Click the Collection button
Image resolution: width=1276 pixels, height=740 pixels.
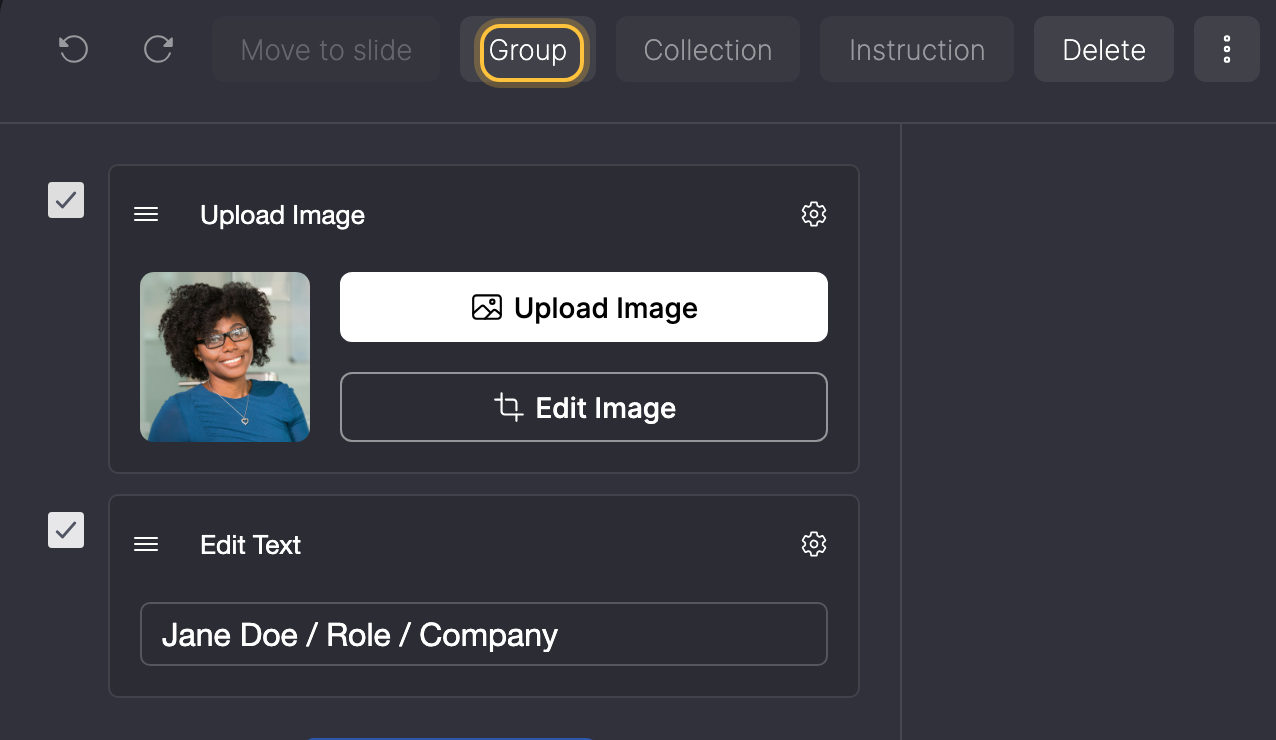pos(708,49)
